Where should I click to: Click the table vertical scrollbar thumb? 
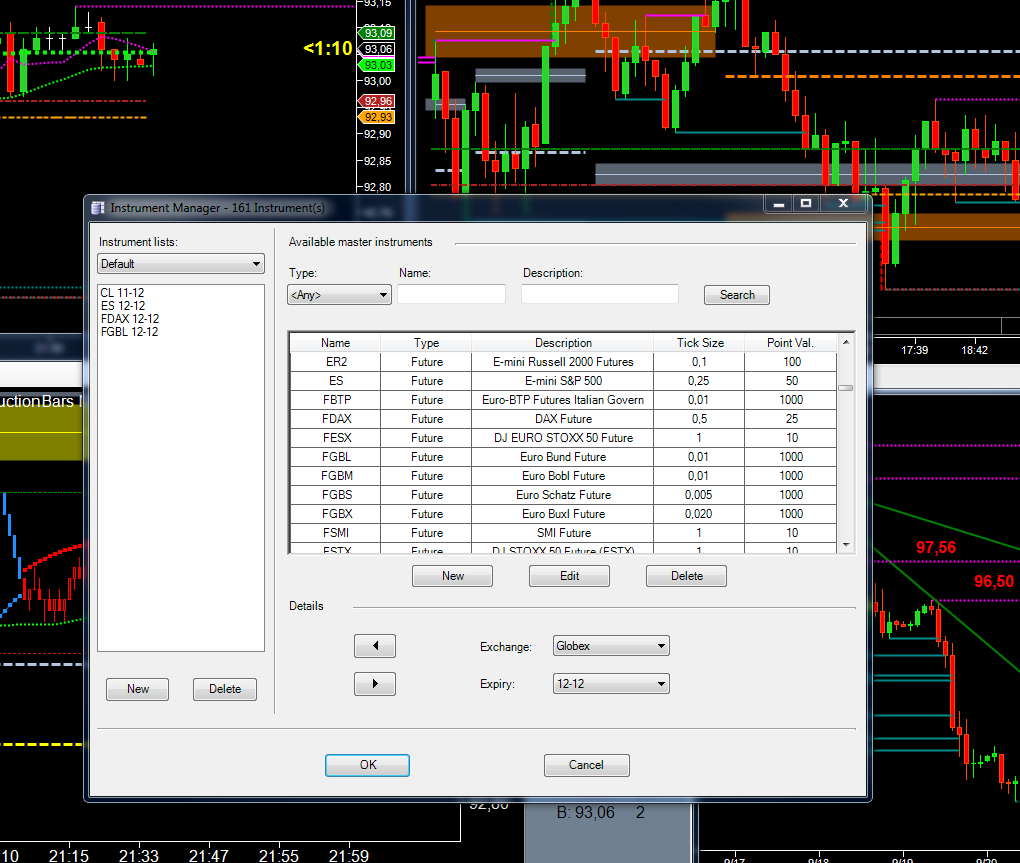tap(846, 388)
